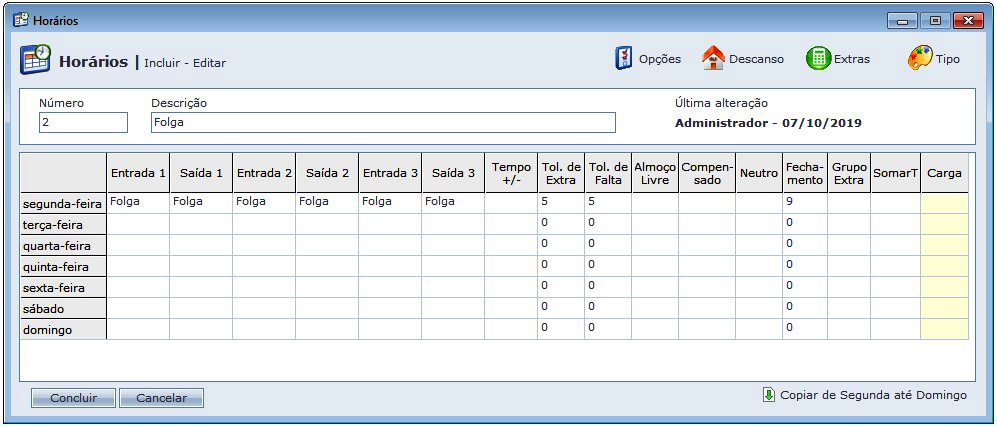Select the domingo row header
Screen dimensions: 997x427
coord(63,329)
